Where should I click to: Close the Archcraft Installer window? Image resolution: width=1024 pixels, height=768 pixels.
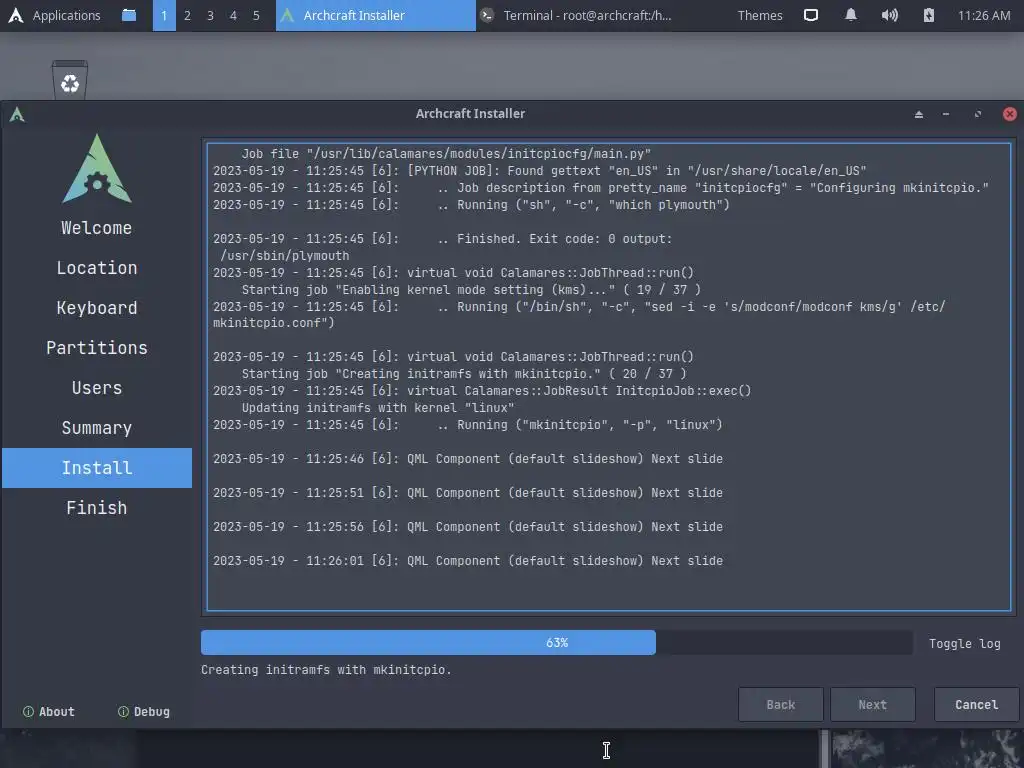pos(1010,114)
